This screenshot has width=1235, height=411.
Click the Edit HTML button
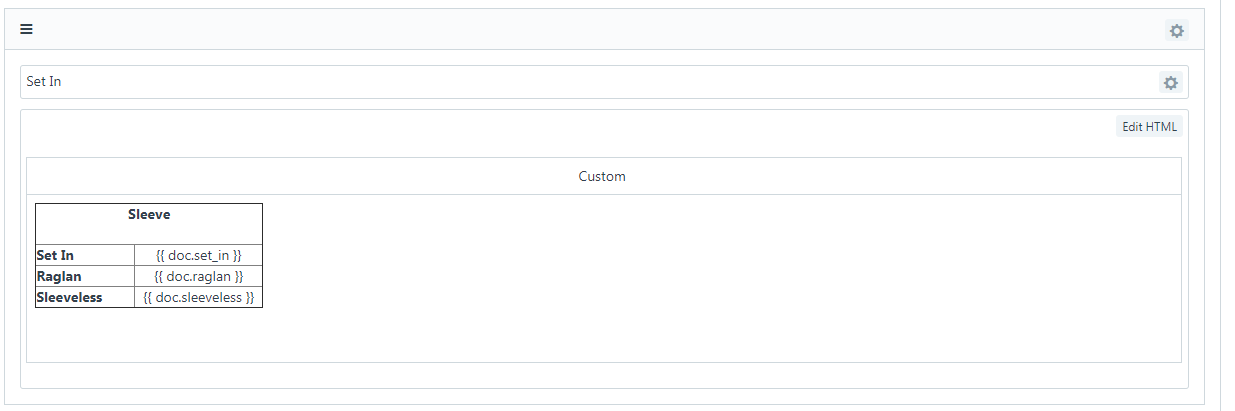click(x=1150, y=127)
